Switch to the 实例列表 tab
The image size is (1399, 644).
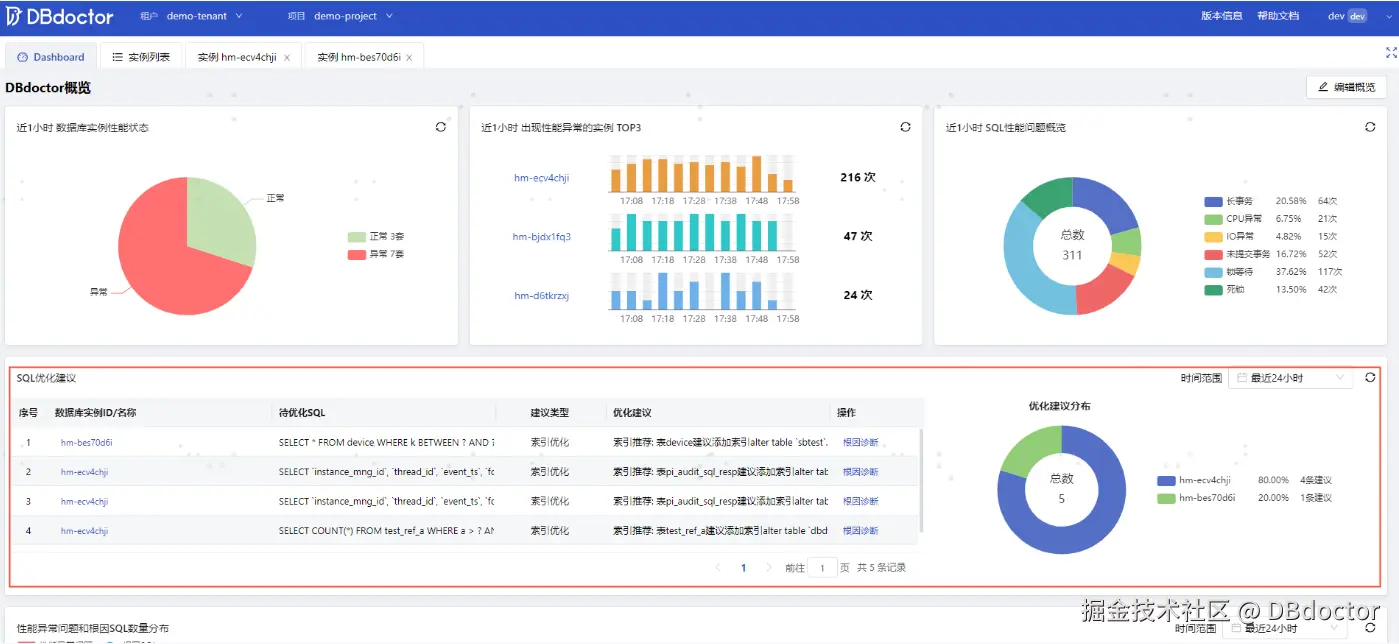pos(141,57)
